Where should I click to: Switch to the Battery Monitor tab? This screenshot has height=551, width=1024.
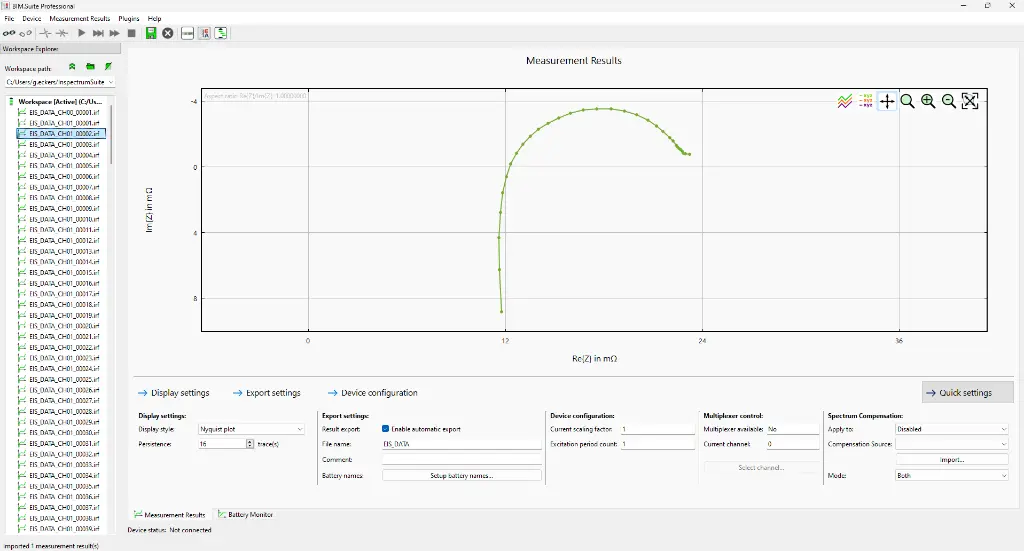click(x=245, y=515)
